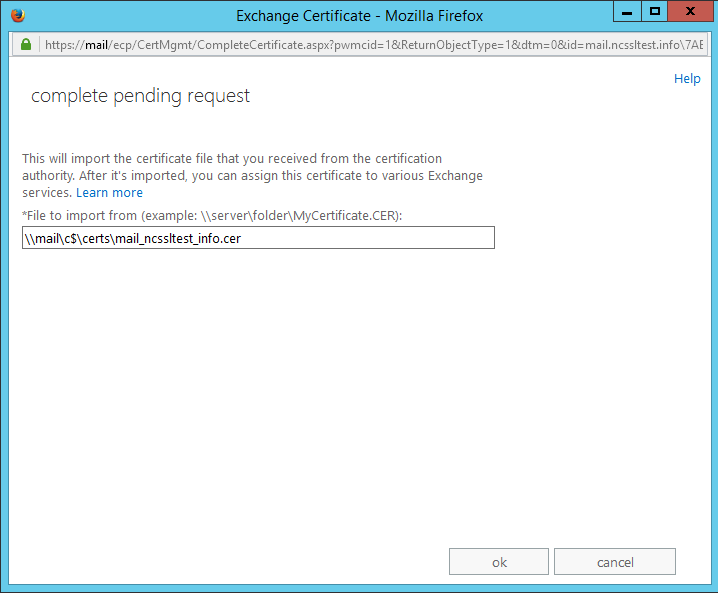Click the truncated end of the URL
Screen dimensions: 718x593
pyautogui.click(x=694, y=45)
